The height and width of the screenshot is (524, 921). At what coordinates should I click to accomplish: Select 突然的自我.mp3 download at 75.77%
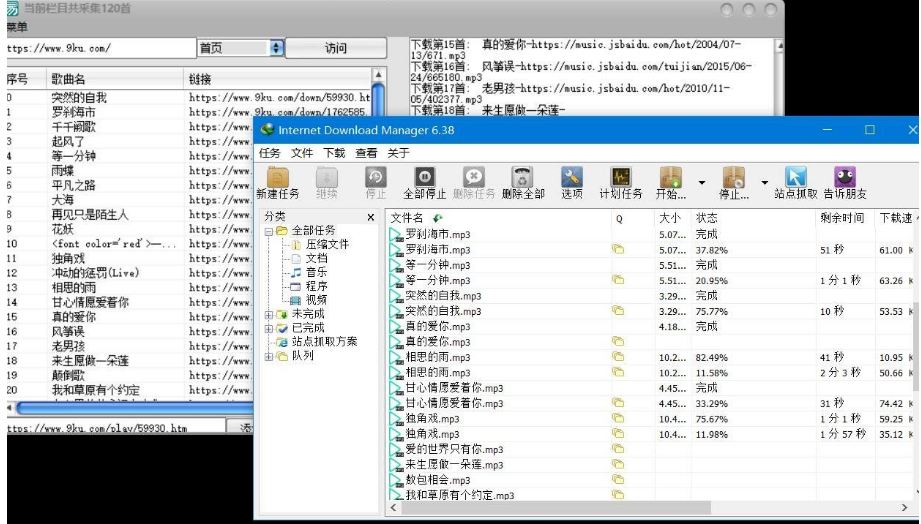[651, 311]
